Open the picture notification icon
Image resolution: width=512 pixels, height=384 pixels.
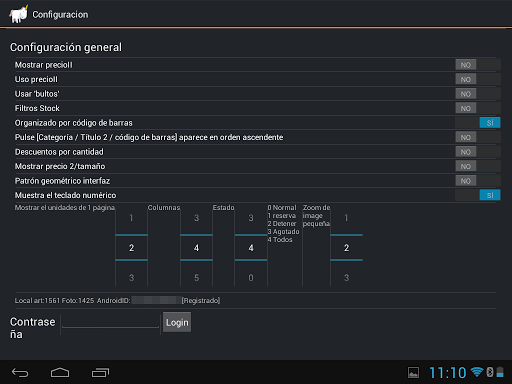tap(413, 372)
